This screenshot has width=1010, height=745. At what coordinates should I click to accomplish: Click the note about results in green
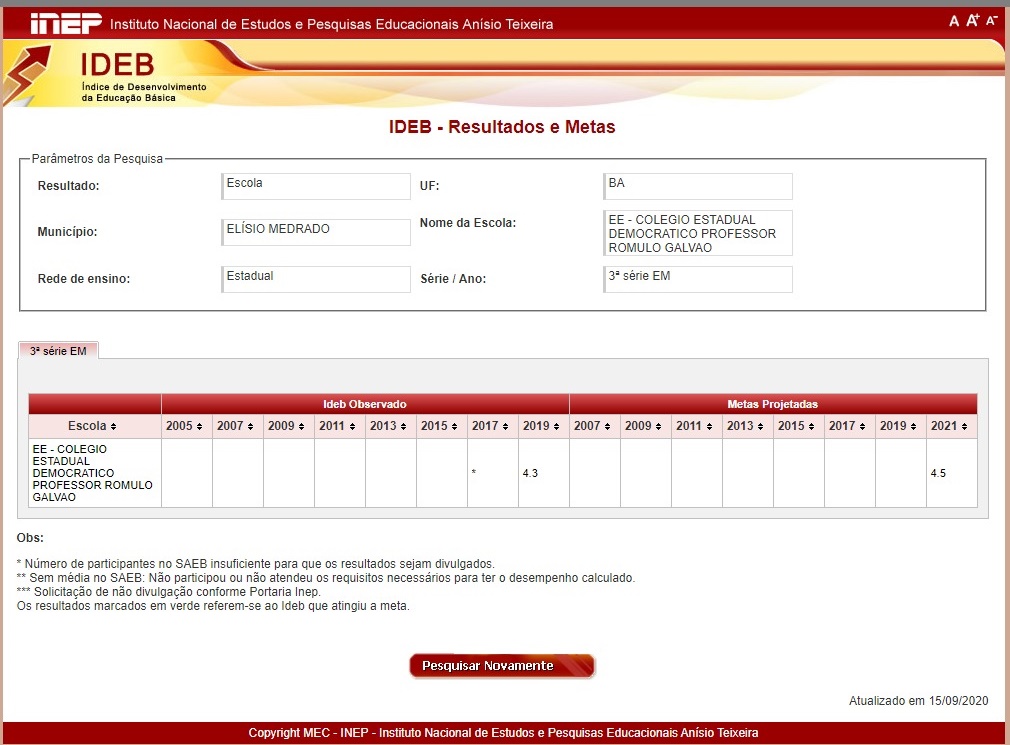(213, 606)
